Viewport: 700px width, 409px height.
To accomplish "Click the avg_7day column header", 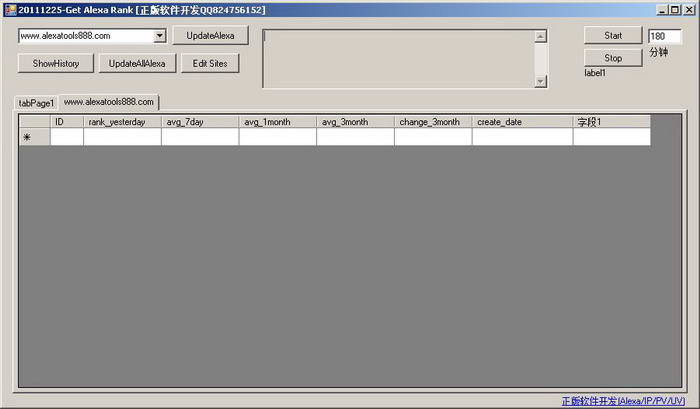I will click(x=199, y=121).
